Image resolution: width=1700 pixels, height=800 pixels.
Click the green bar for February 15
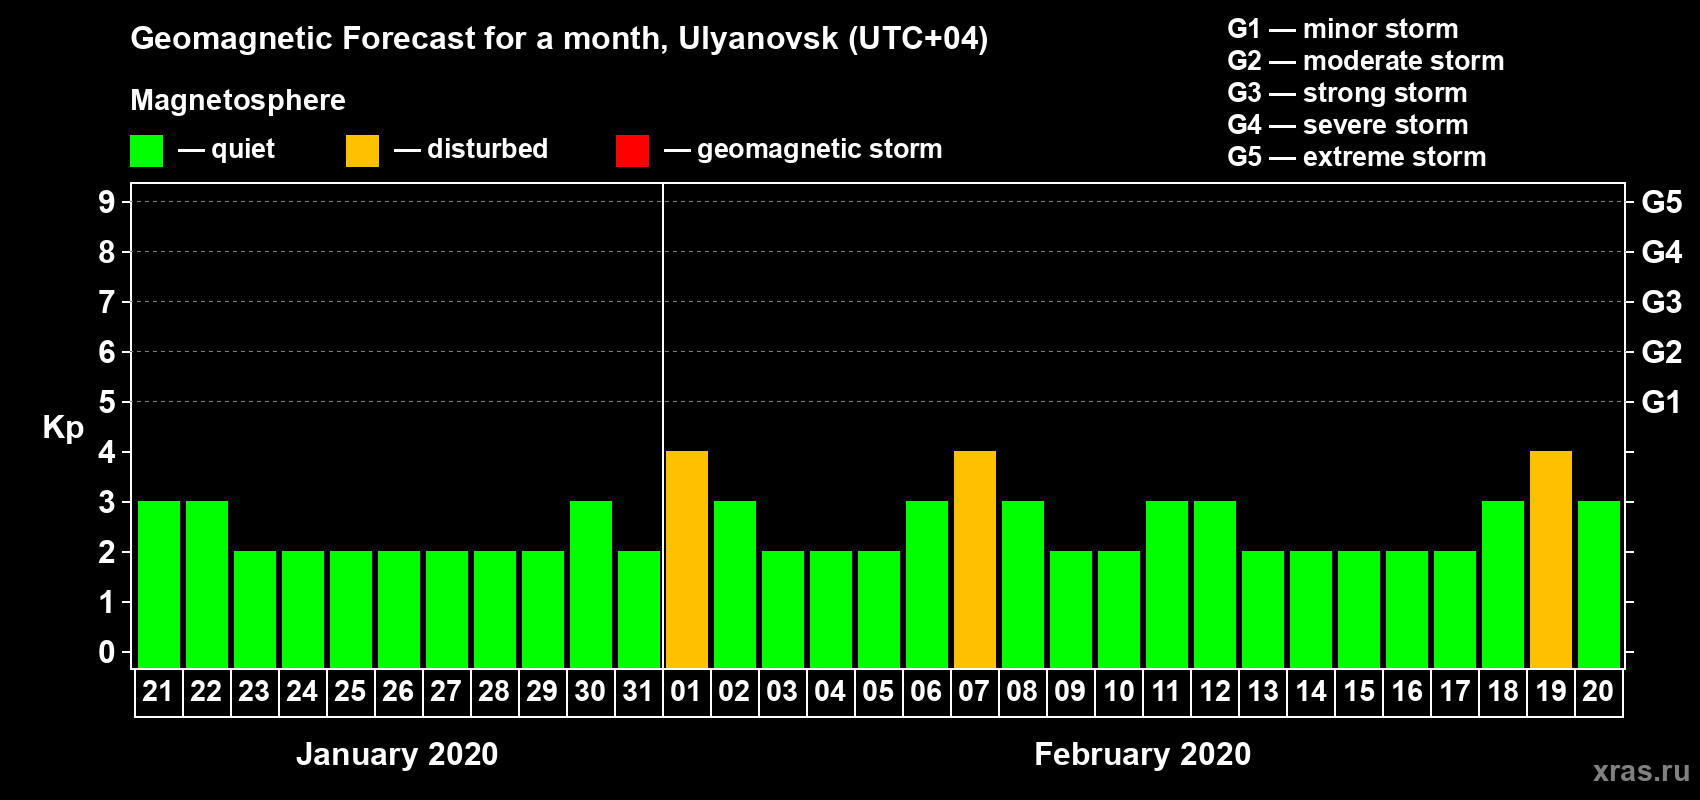[x=1359, y=609]
